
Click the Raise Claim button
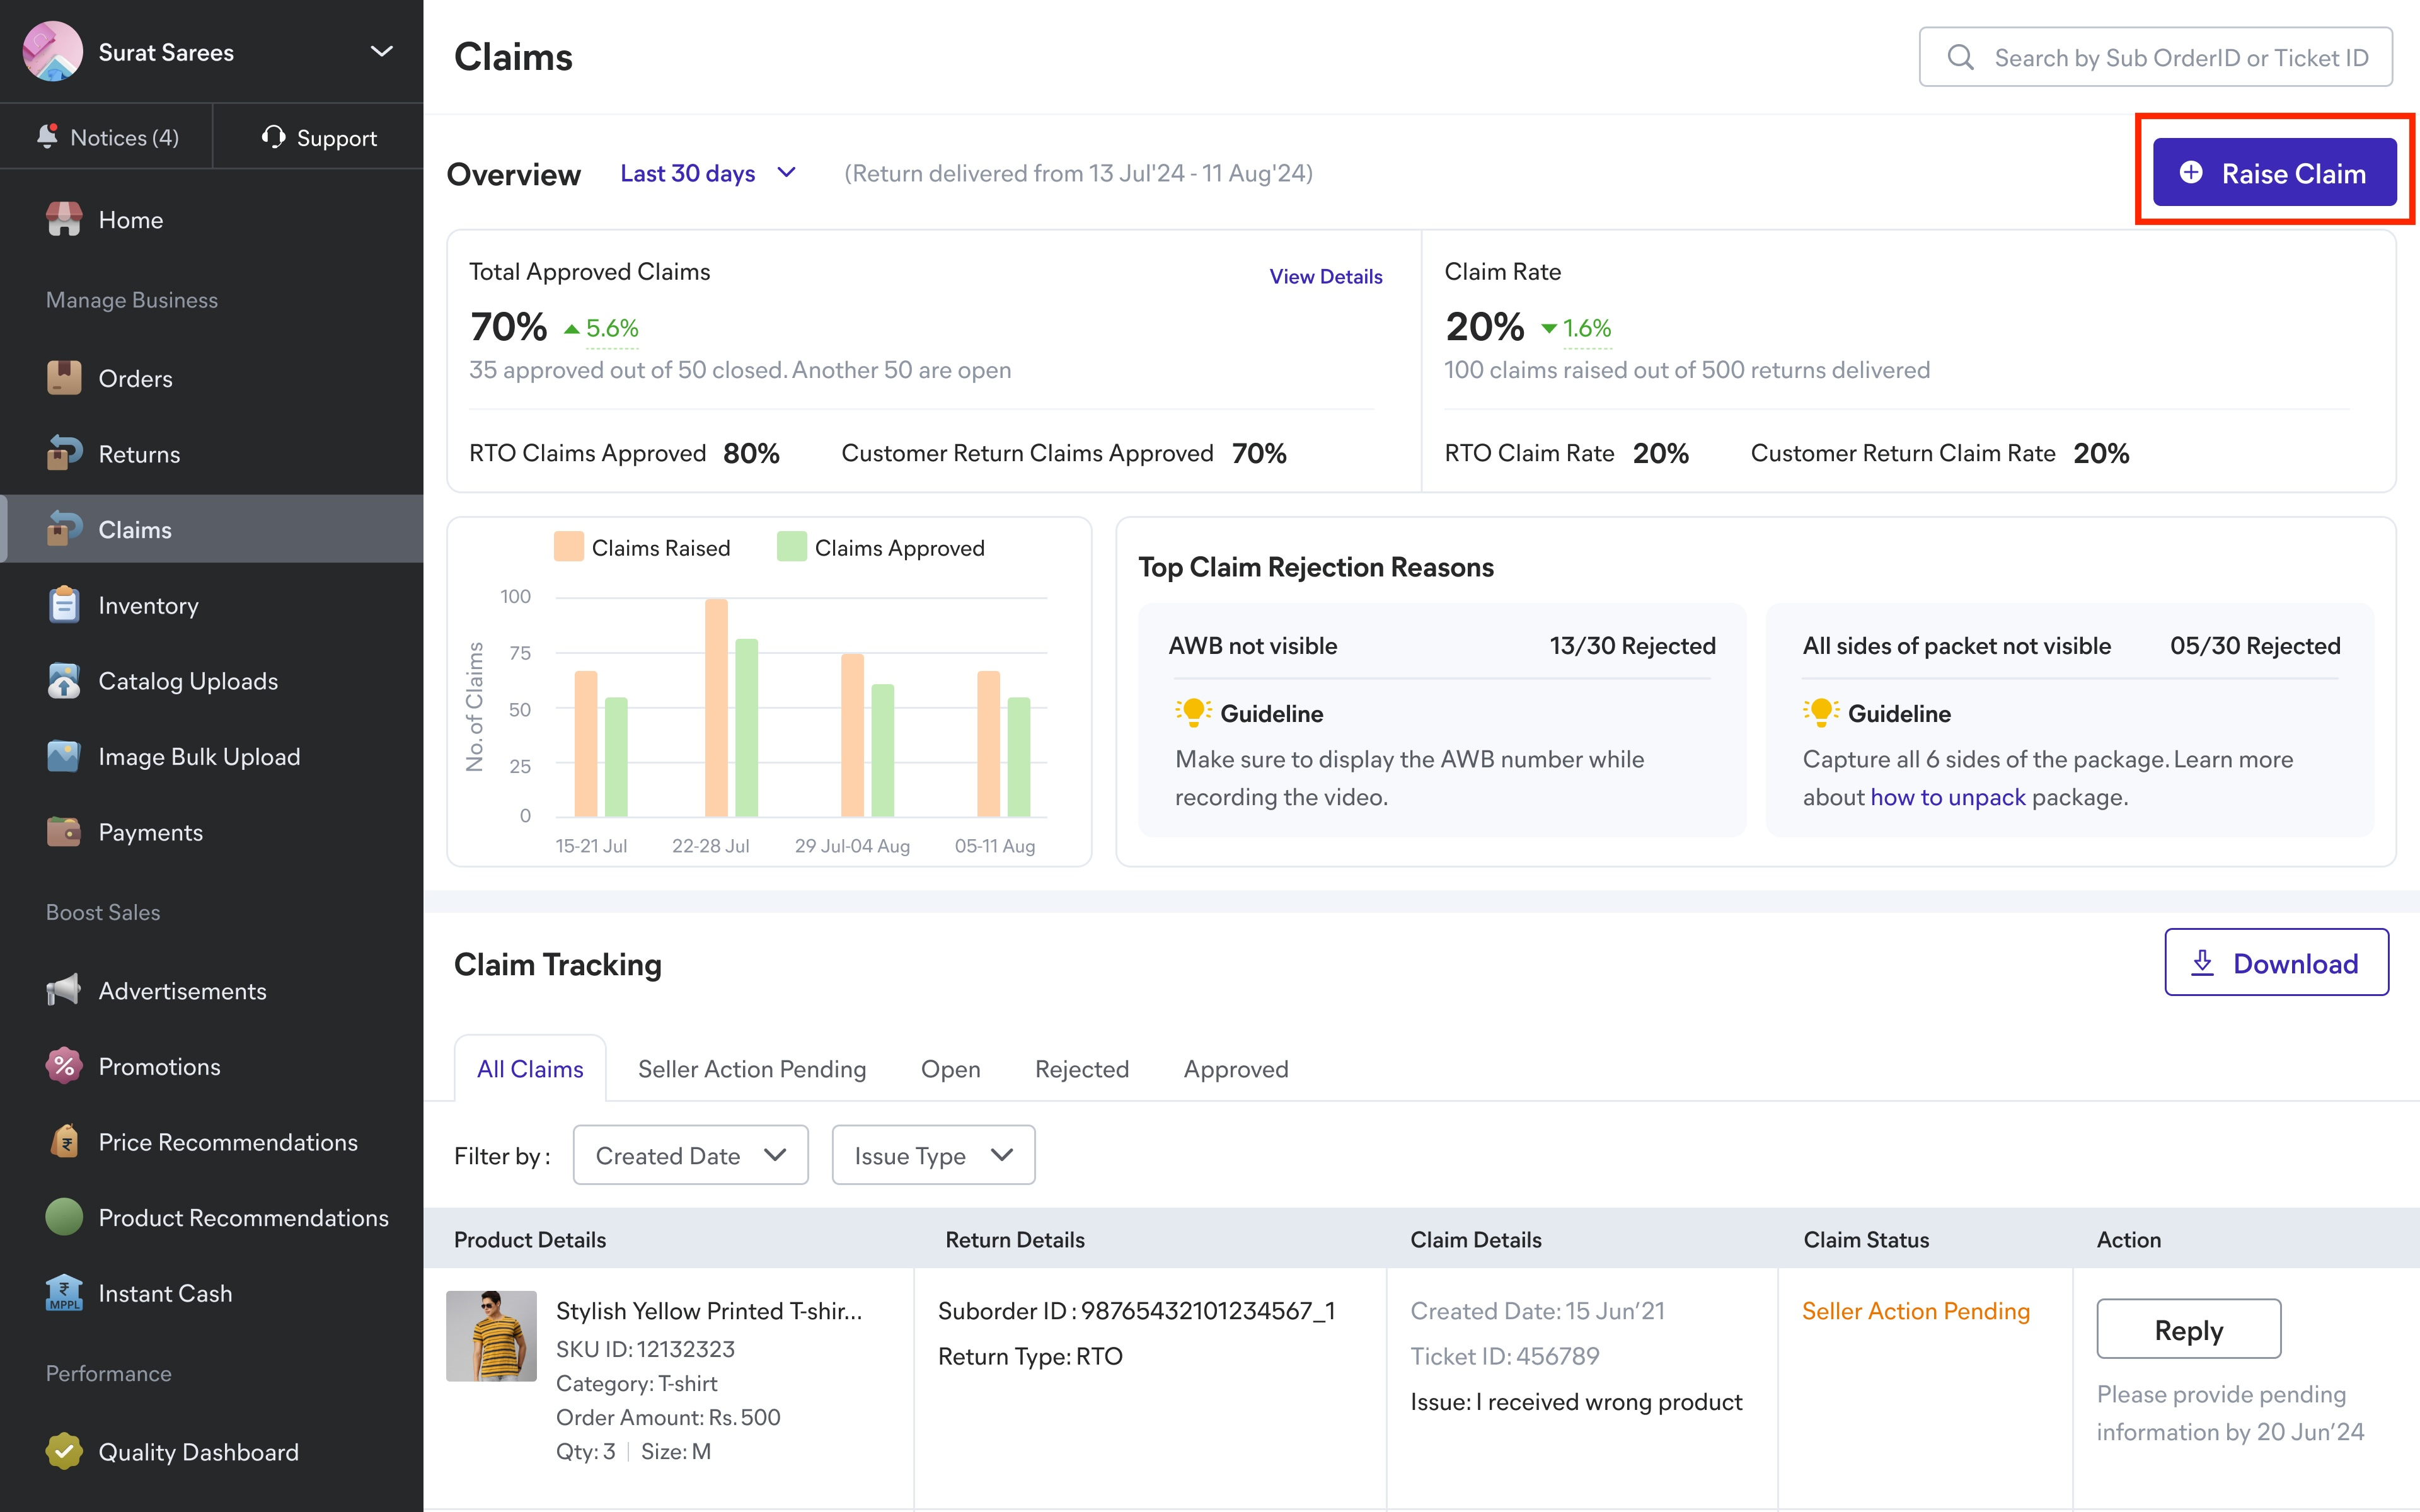pos(2274,173)
